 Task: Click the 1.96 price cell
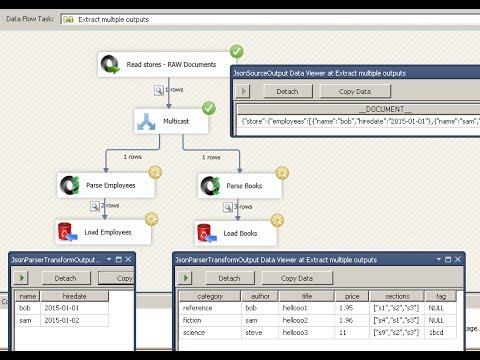[x=352, y=320]
